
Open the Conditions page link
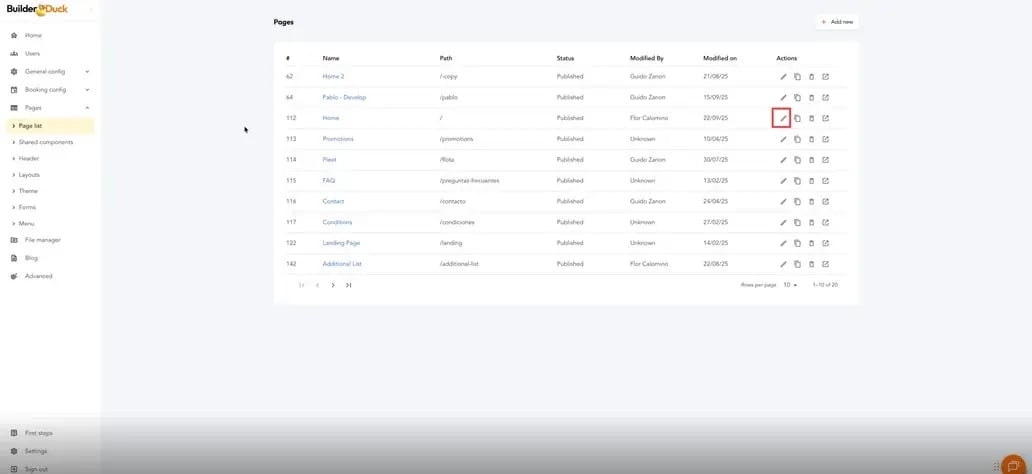[x=337, y=222]
